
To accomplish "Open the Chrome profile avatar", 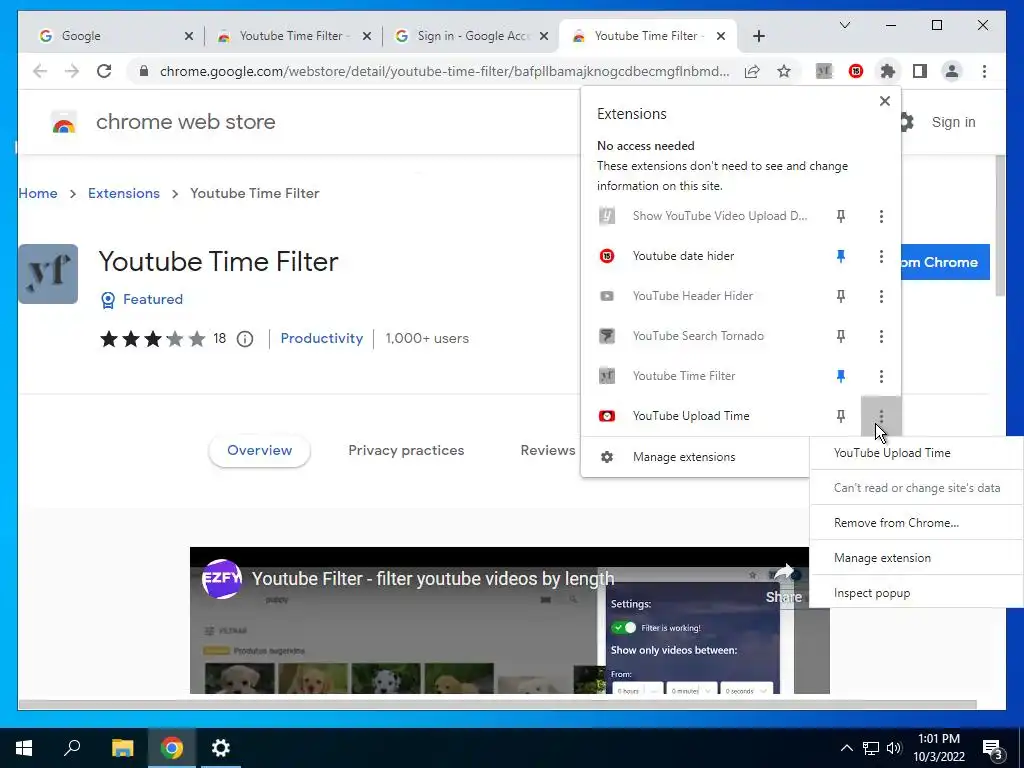I will tap(952, 71).
